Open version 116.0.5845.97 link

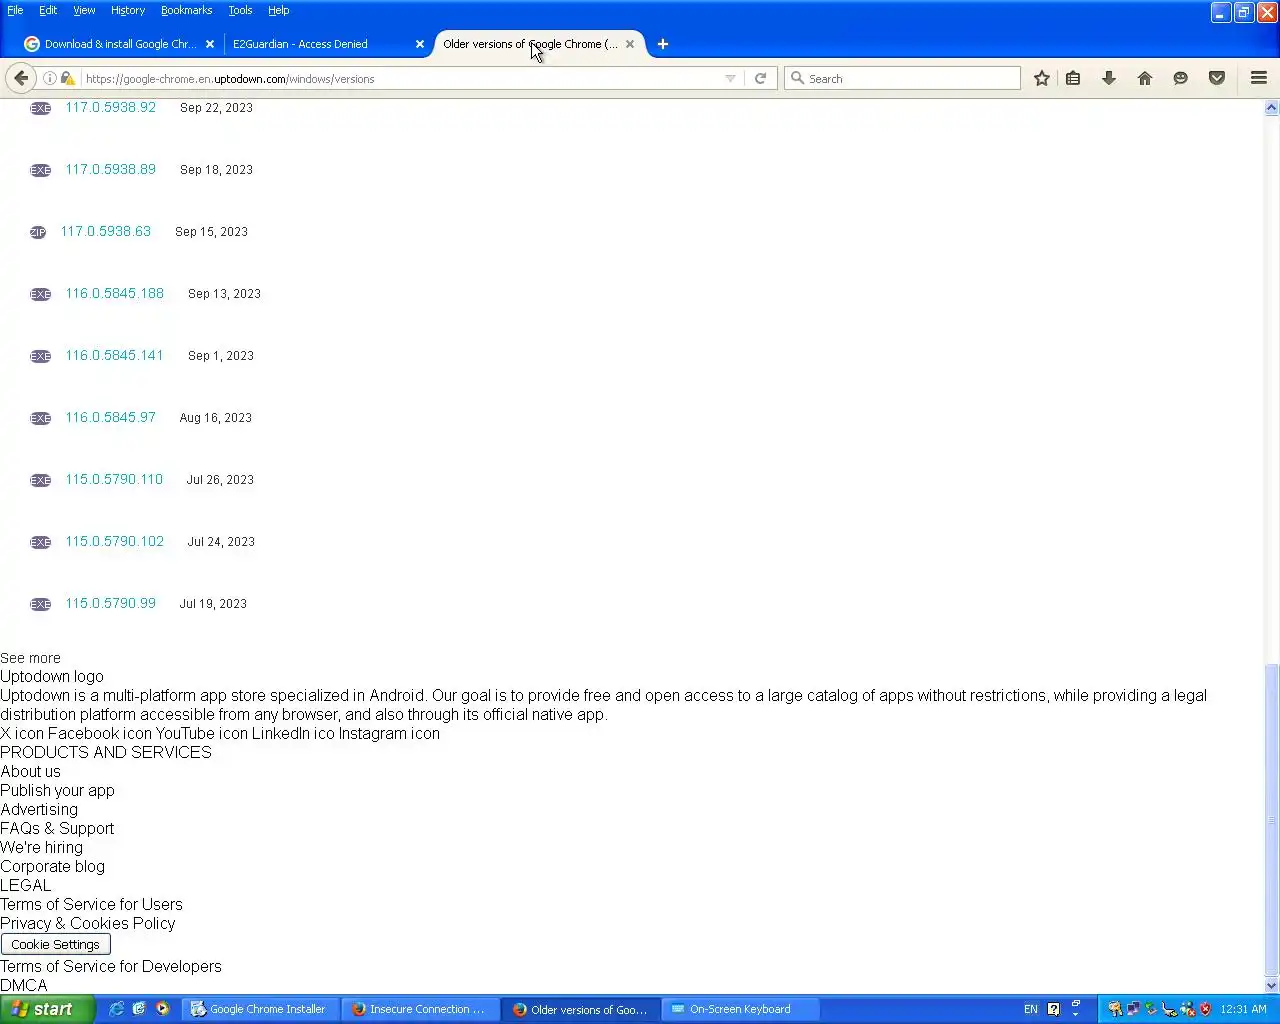(x=111, y=417)
